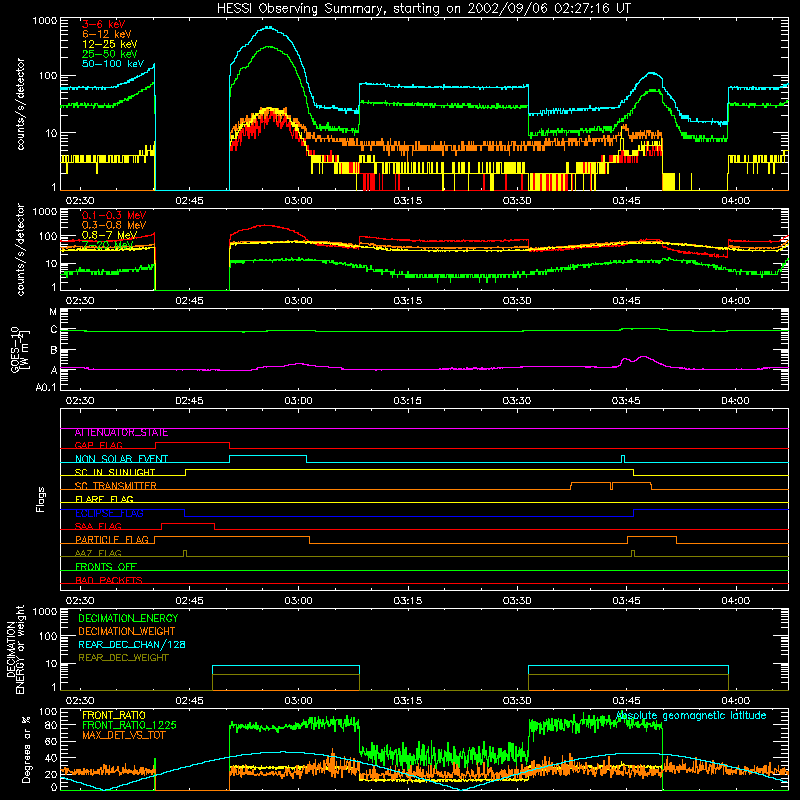The image size is (800, 800).
Task: Click the 04:00 time label below decimation panel
Action: point(736,701)
